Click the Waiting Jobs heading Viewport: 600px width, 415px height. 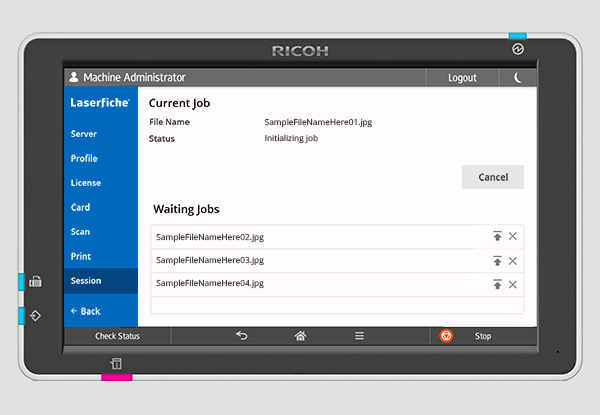(186, 209)
